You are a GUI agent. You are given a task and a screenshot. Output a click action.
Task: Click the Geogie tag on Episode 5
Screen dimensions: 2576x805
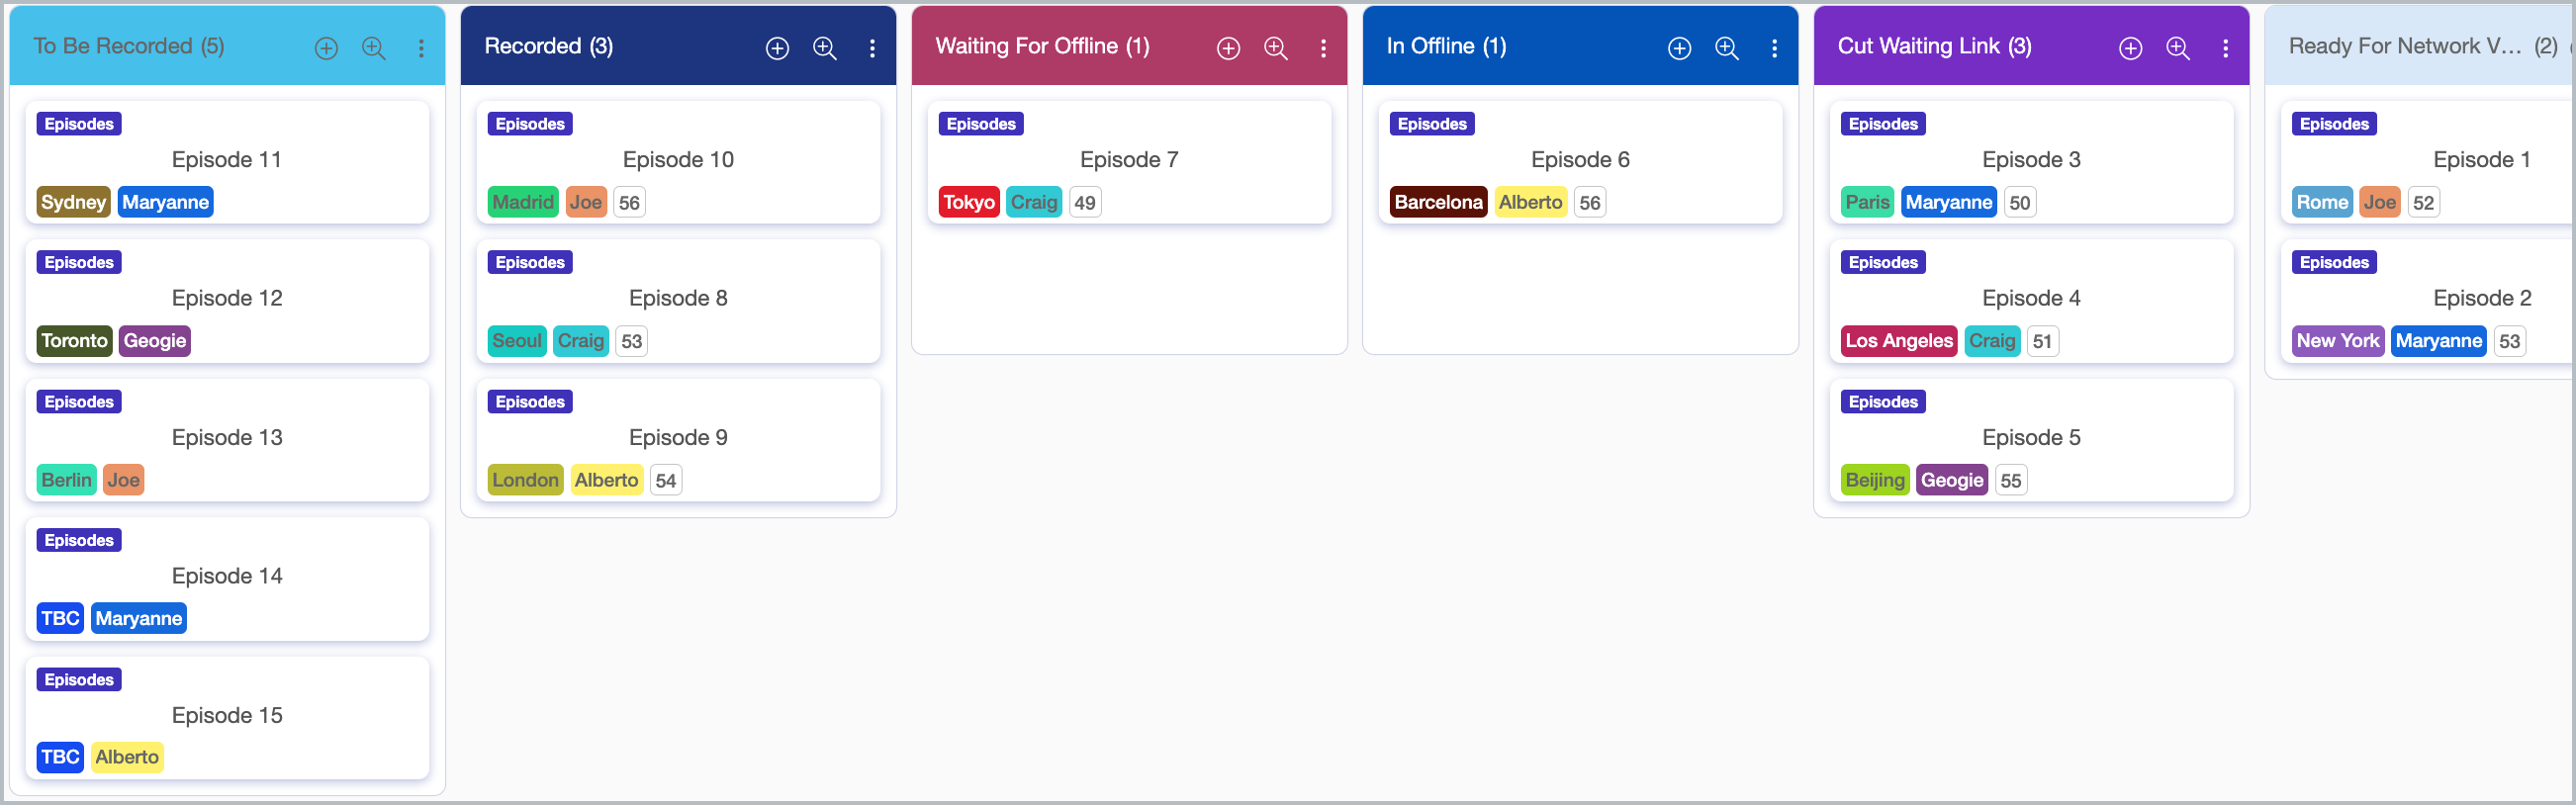[x=1952, y=480]
